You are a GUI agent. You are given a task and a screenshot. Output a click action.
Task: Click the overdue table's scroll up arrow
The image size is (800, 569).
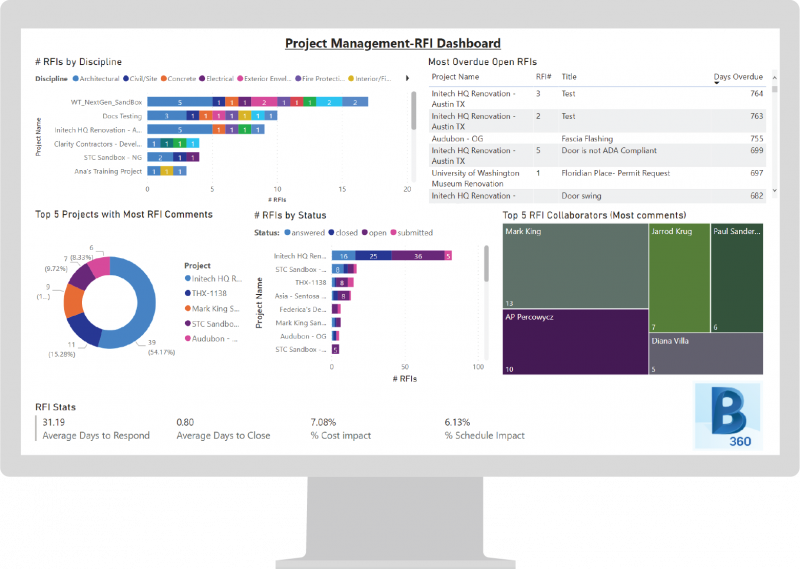point(774,78)
